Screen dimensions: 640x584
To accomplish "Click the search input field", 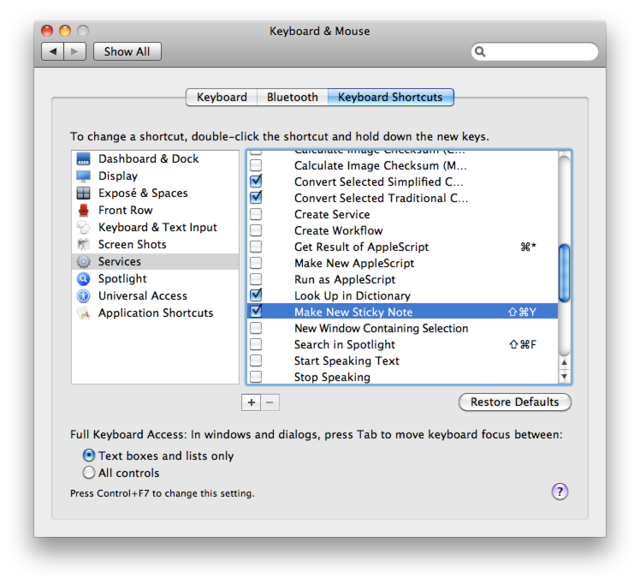I will coord(535,51).
